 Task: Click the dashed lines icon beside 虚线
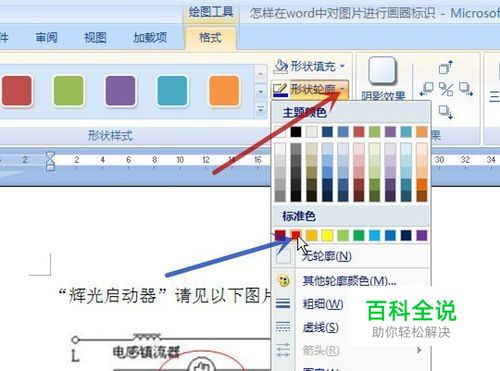click(x=283, y=327)
